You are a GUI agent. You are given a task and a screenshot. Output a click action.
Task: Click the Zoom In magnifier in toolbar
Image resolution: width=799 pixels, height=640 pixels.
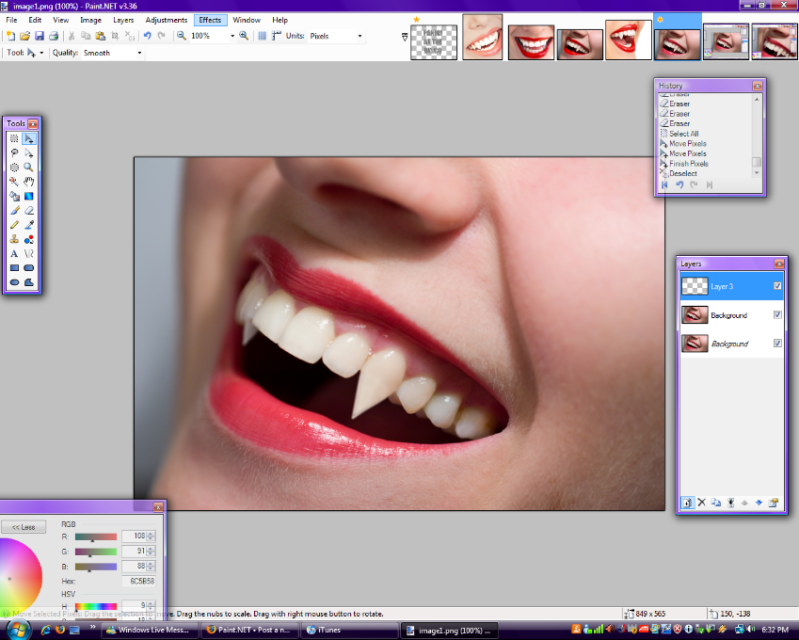point(244,36)
